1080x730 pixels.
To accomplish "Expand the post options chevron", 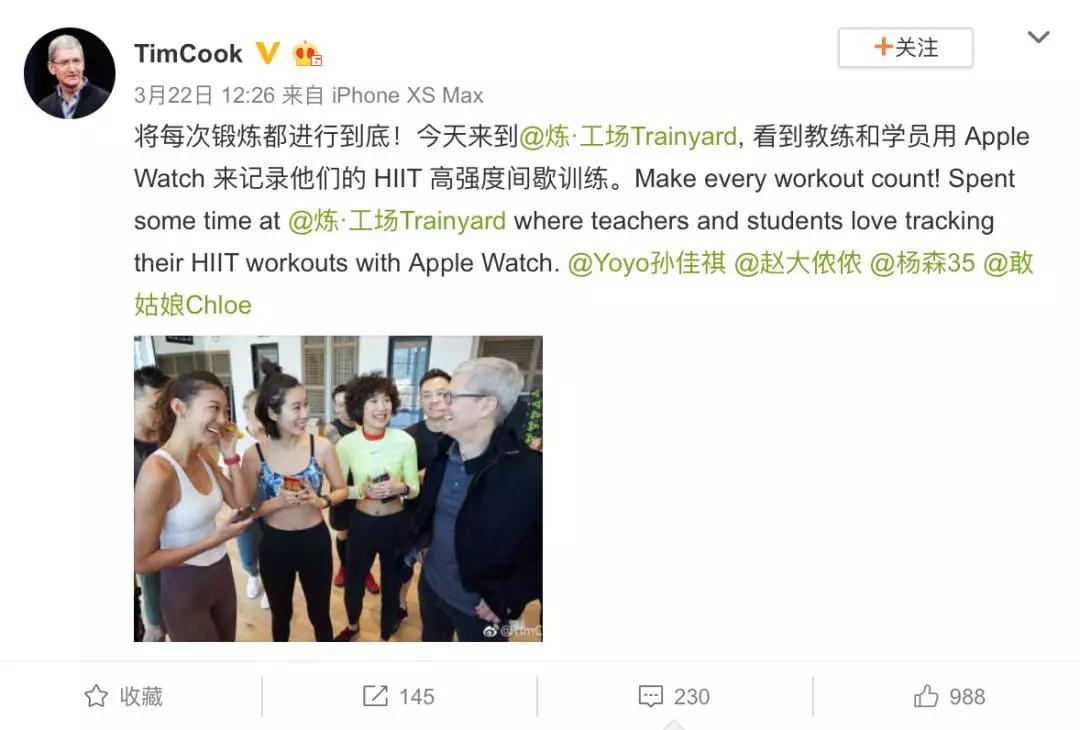I will (x=1038, y=37).
